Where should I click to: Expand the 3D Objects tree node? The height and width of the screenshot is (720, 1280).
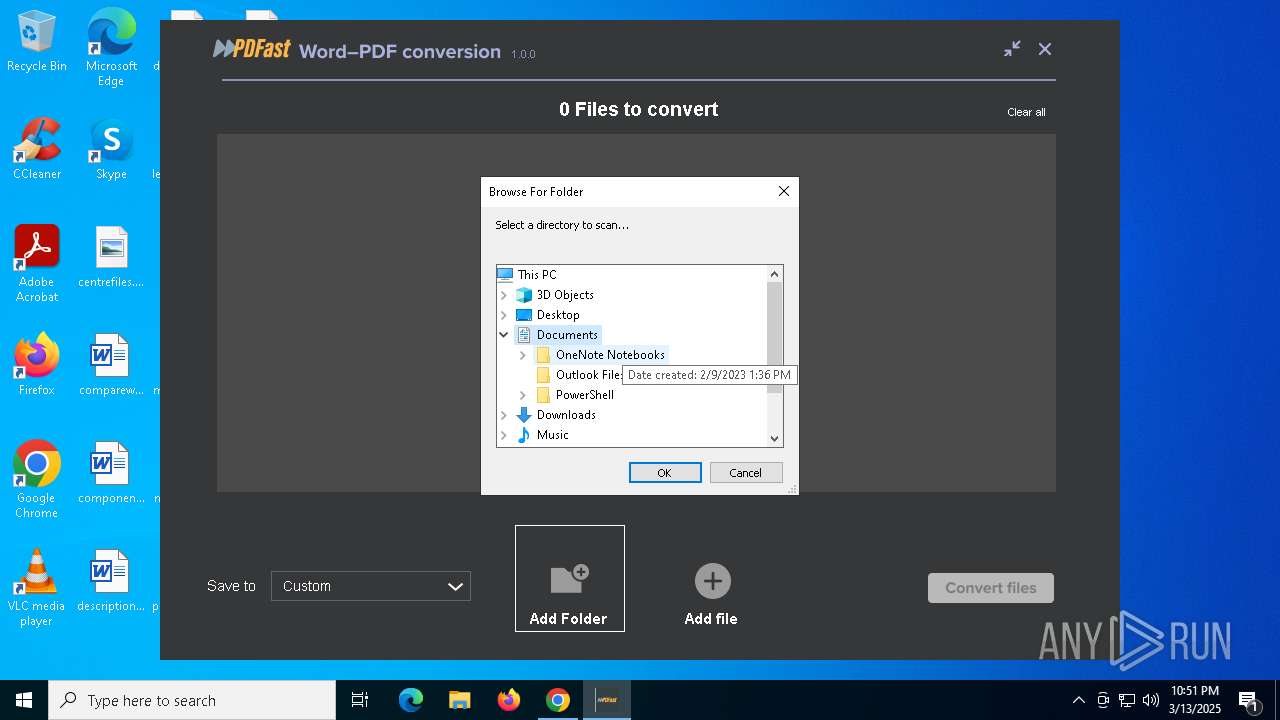click(504, 295)
